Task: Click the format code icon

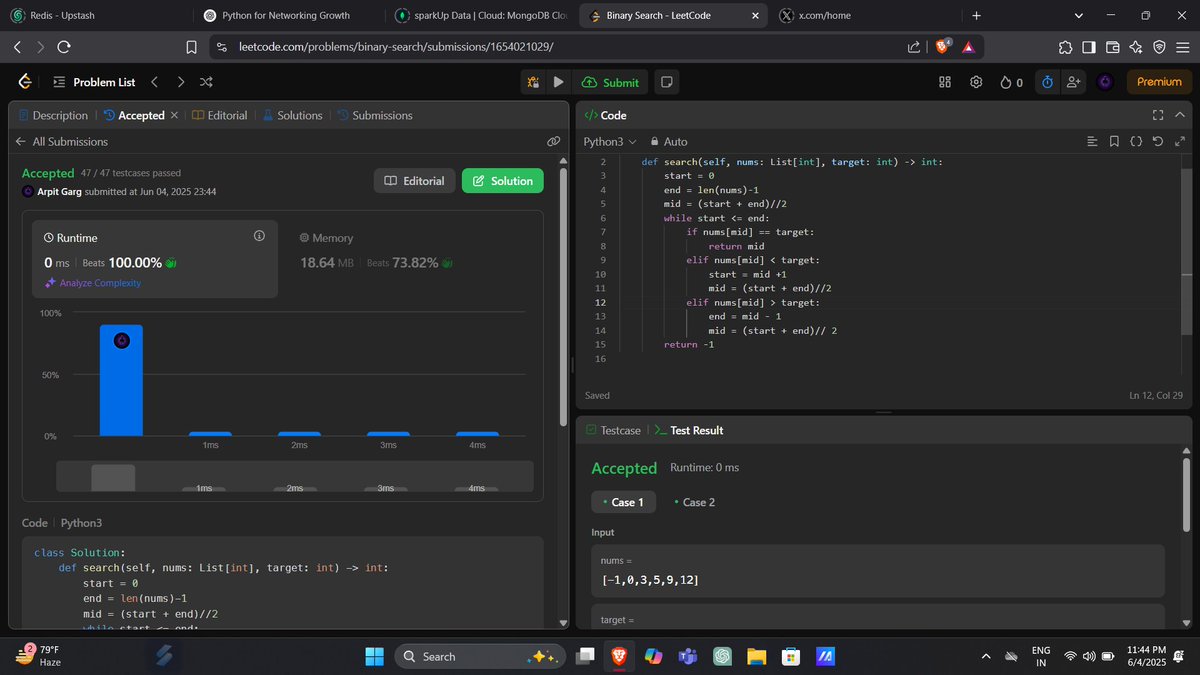Action: click(x=1092, y=142)
